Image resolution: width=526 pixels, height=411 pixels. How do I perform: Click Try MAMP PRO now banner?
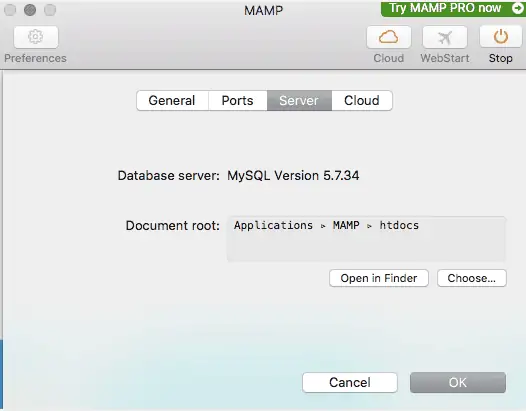(453, 8)
